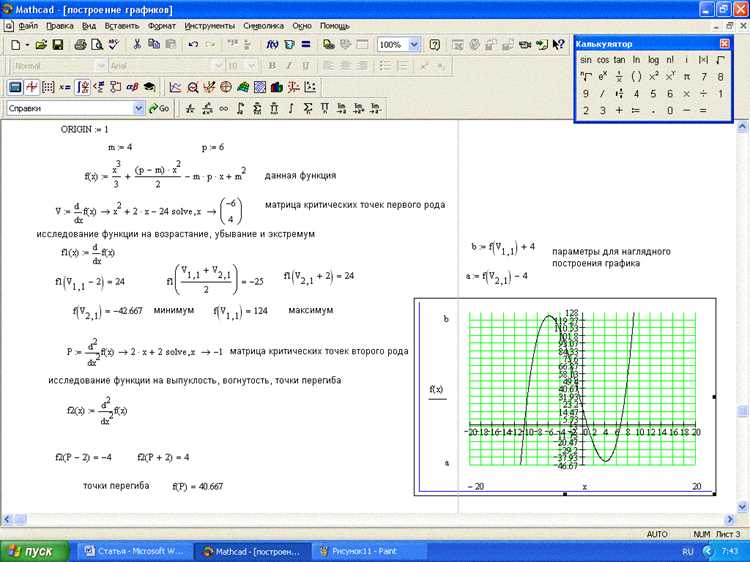Insert a unit with the measuring cup icon

coord(289,44)
